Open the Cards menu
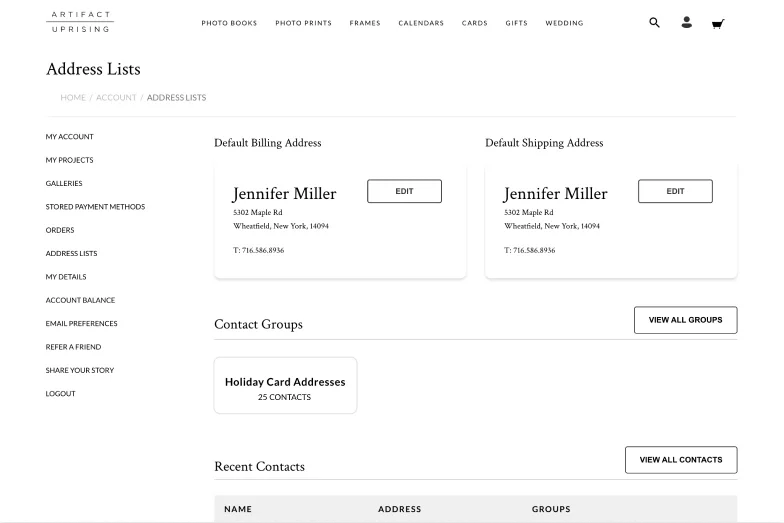 tap(474, 23)
